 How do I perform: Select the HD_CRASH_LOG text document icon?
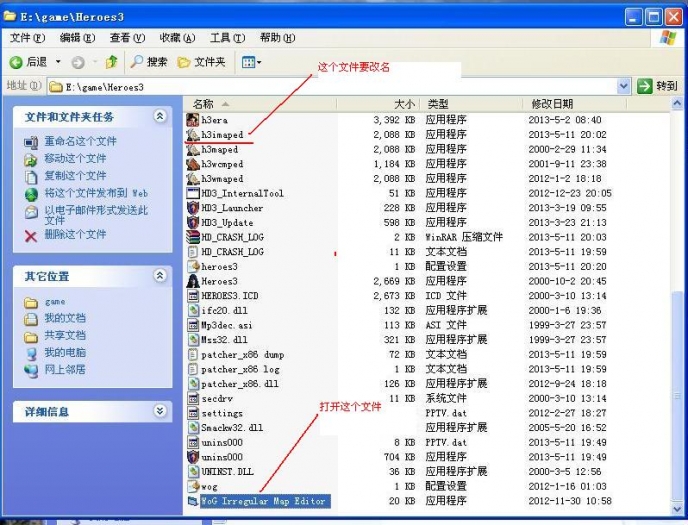click(193, 252)
